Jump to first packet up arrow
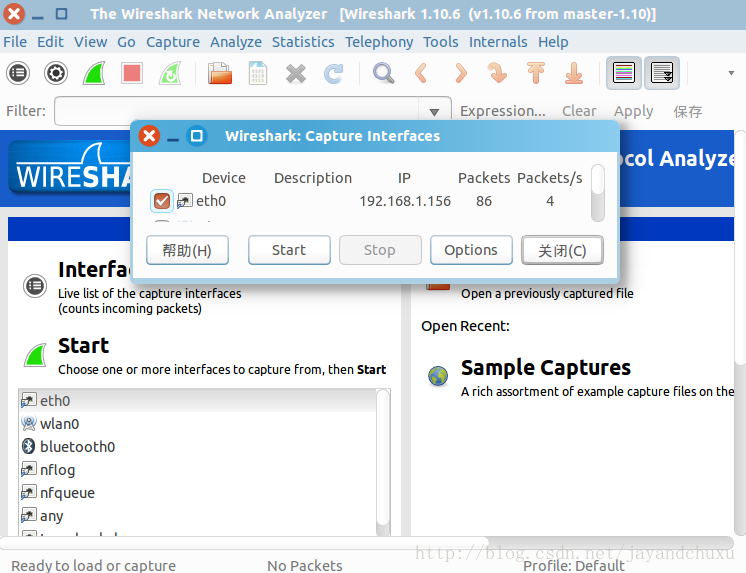The height and width of the screenshot is (573, 746). point(536,73)
